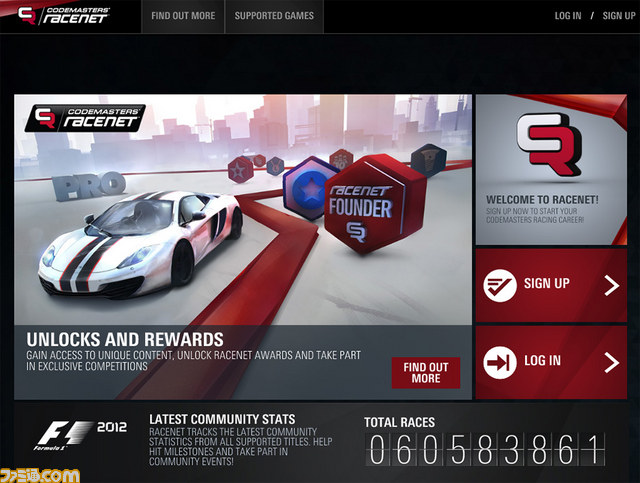Click the Welcome to Racenet! heading
This screenshot has height=483, width=640.
[x=542, y=200]
